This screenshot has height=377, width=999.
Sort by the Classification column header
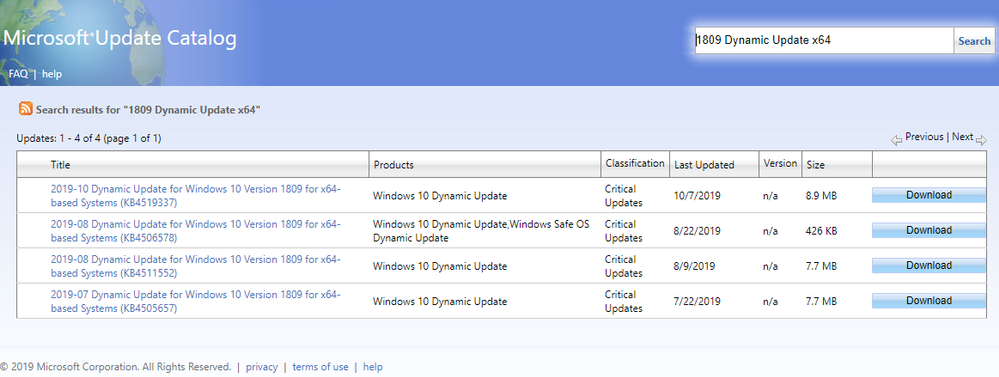coord(635,163)
